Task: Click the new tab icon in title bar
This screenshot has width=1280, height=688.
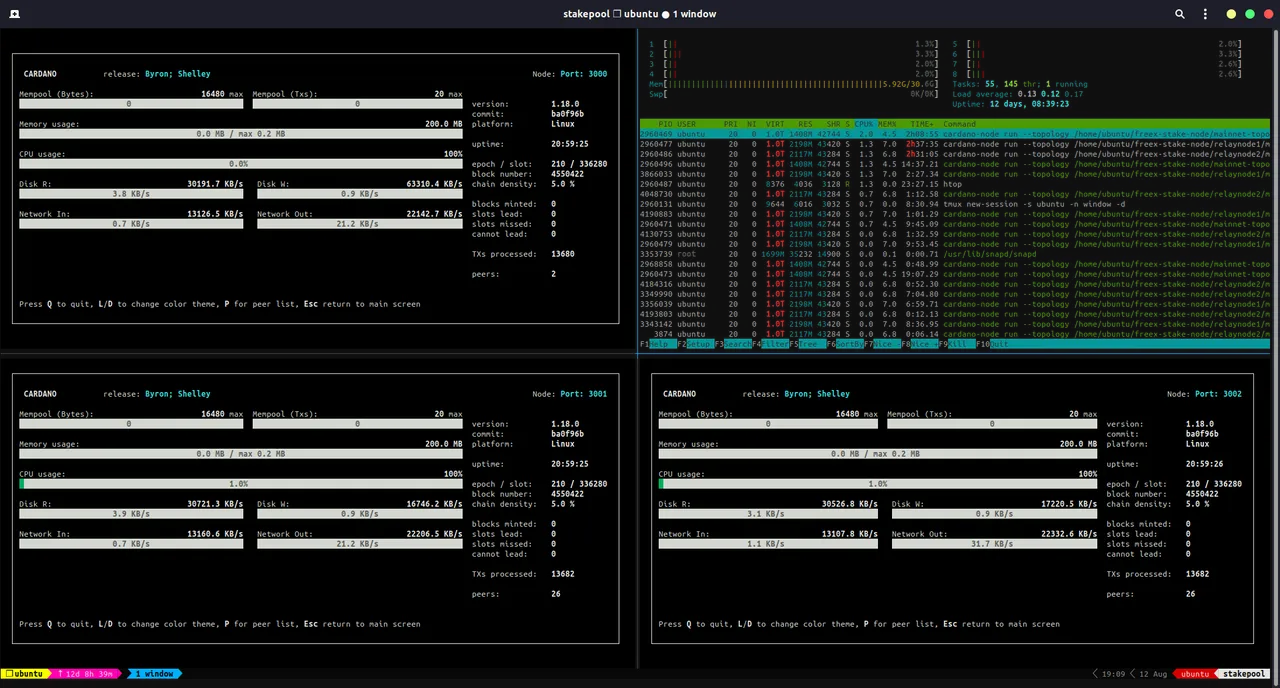Action: tap(15, 14)
